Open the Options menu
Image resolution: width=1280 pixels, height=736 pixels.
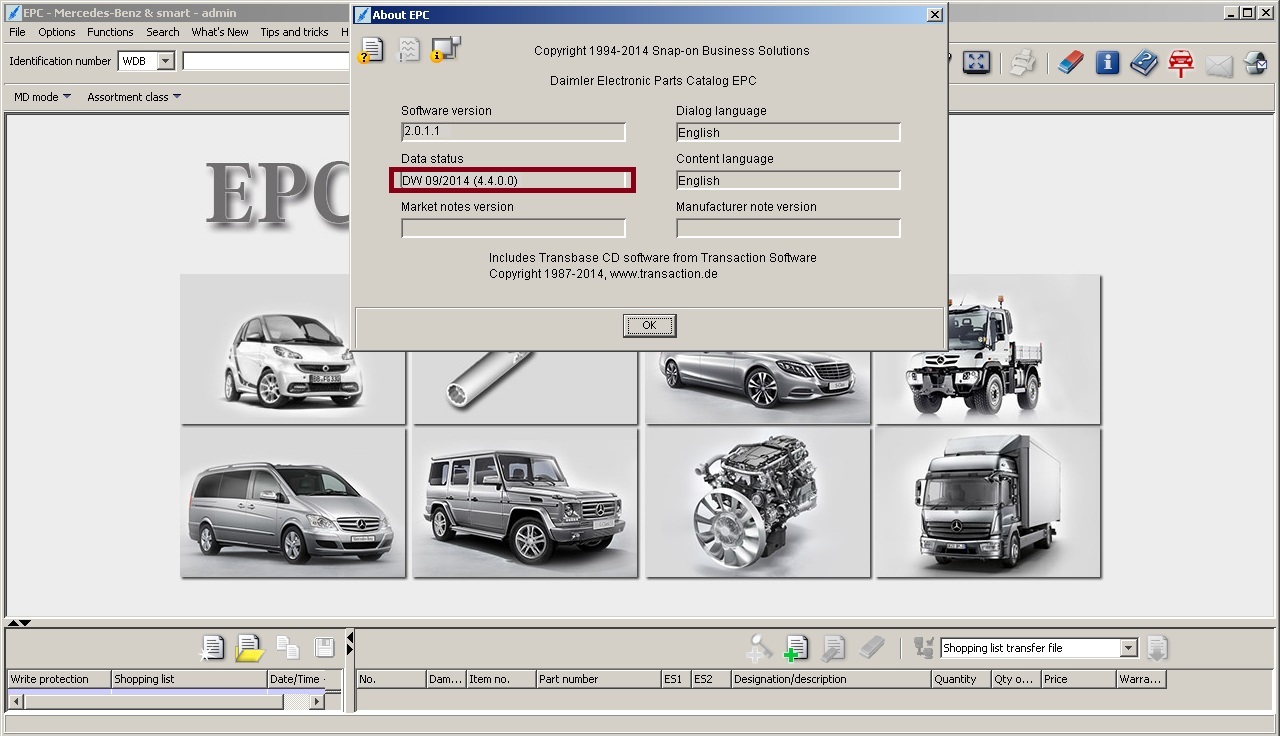57,32
